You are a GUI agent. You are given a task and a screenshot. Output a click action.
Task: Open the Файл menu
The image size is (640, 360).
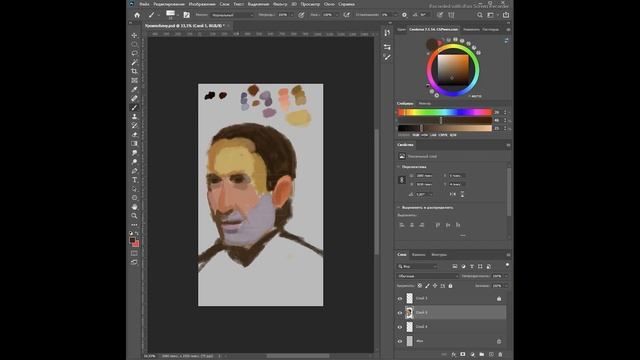[144, 4]
